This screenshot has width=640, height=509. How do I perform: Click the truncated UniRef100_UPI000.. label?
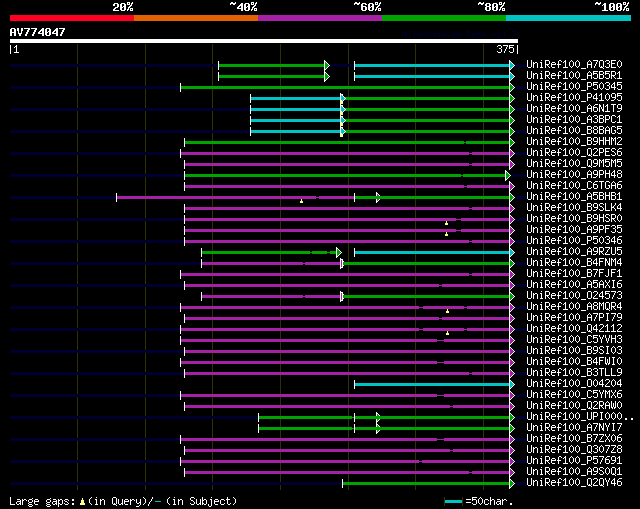[580, 417]
